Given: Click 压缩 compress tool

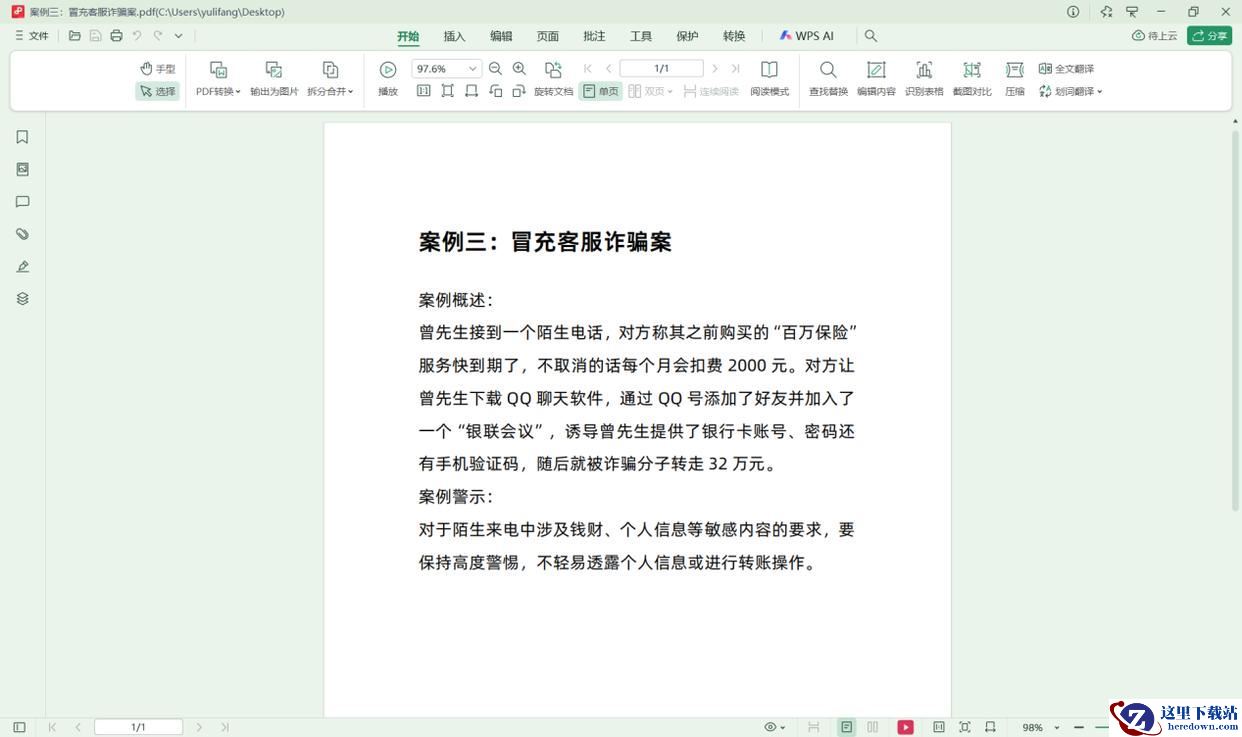Looking at the screenshot, I should click(x=1015, y=80).
